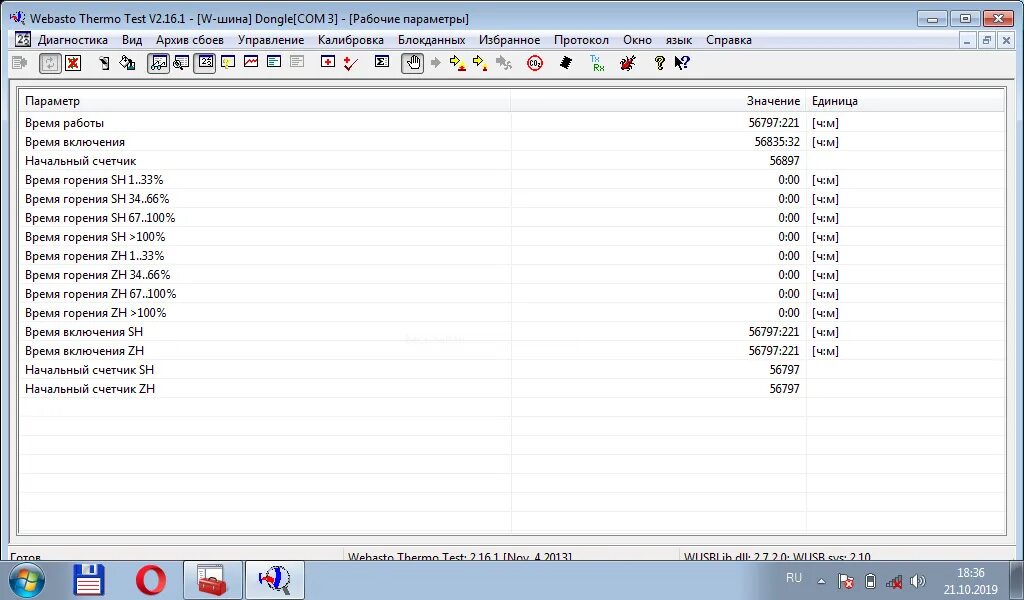The width and height of the screenshot is (1024, 600).
Task: Toggle the operating parameters '23' toolbar icon
Action: [205, 63]
